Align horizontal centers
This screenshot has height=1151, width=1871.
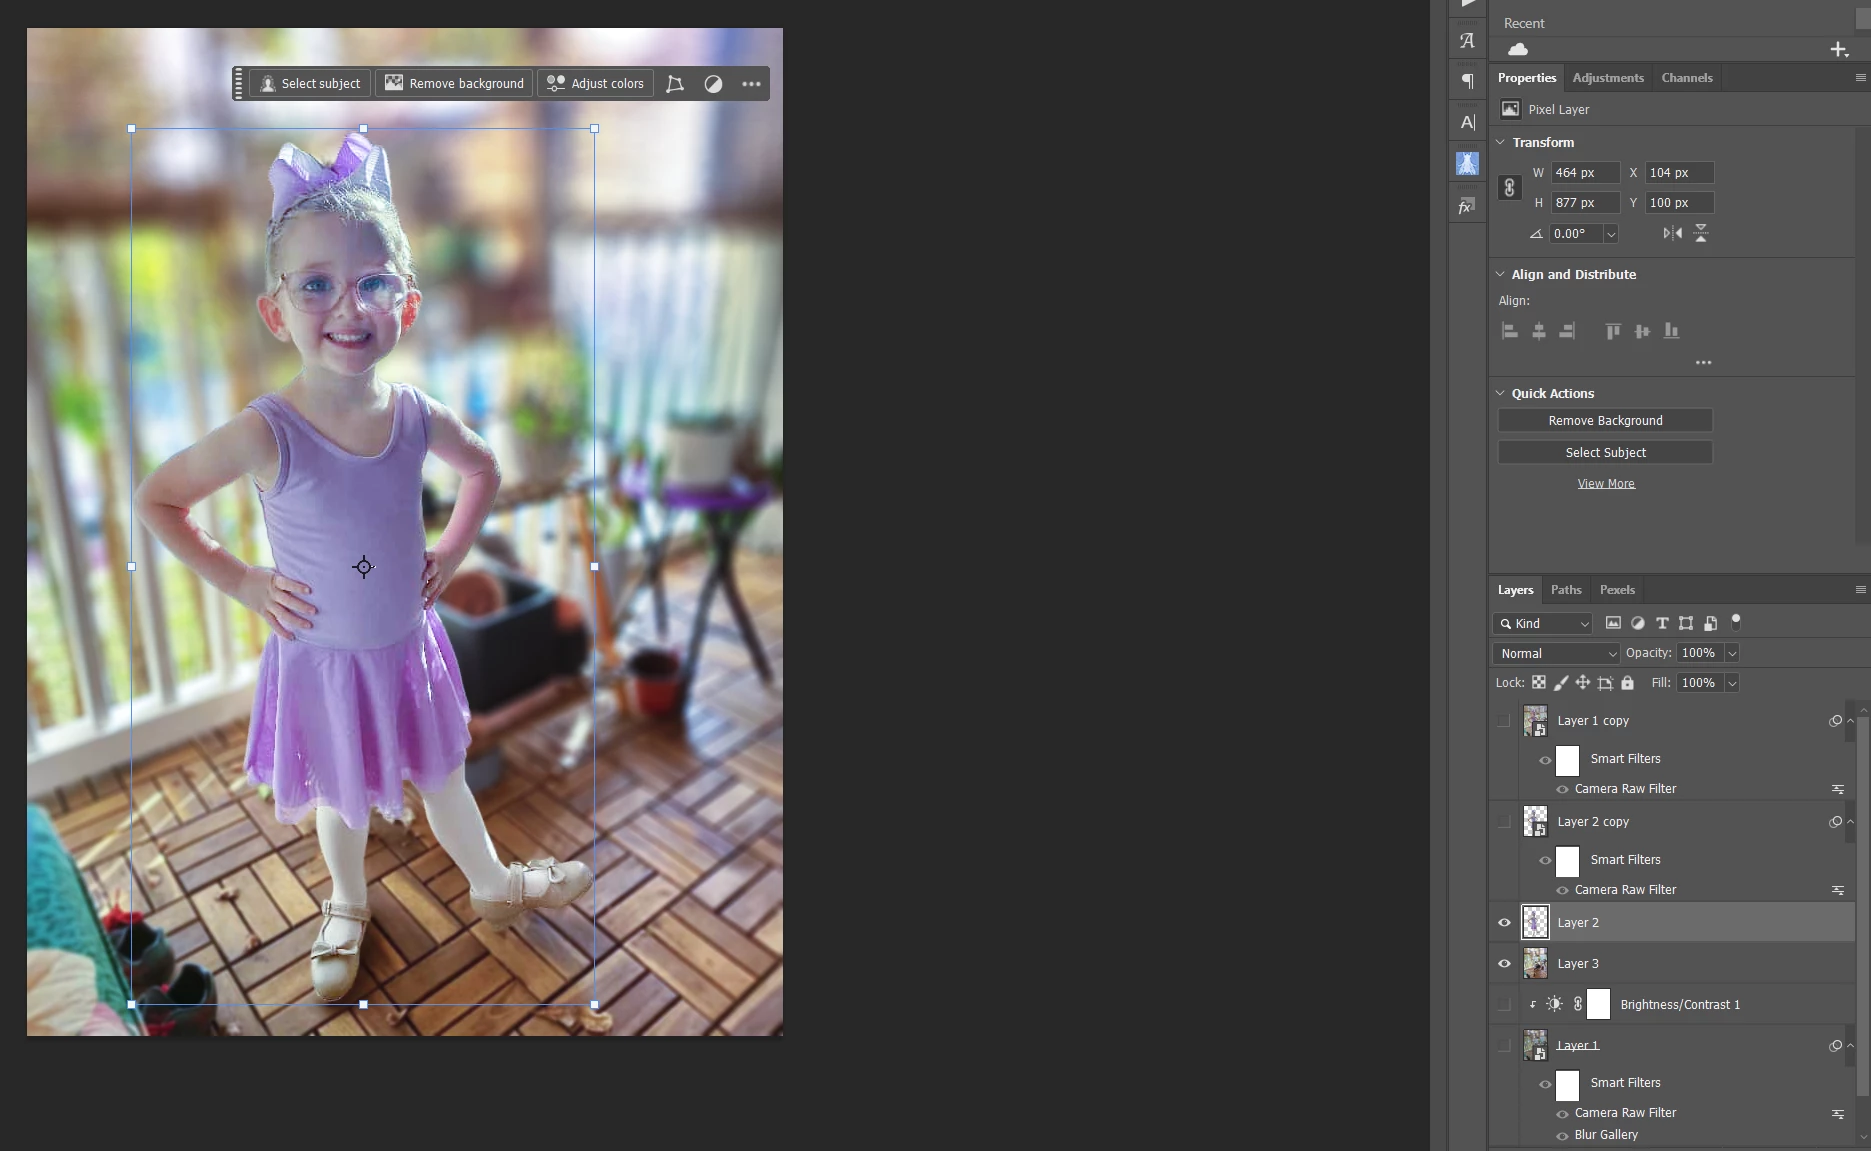[1539, 331]
